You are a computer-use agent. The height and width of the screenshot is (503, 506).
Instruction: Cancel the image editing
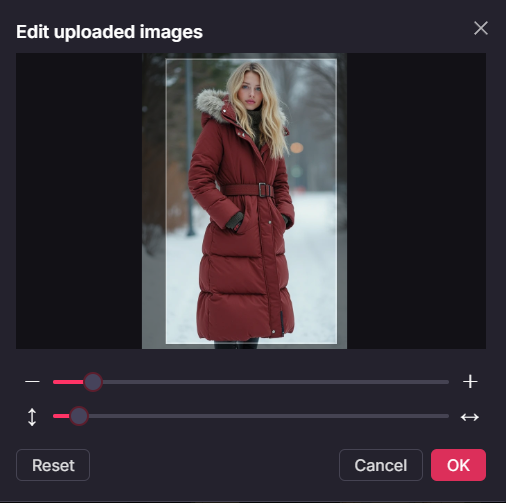(x=381, y=465)
